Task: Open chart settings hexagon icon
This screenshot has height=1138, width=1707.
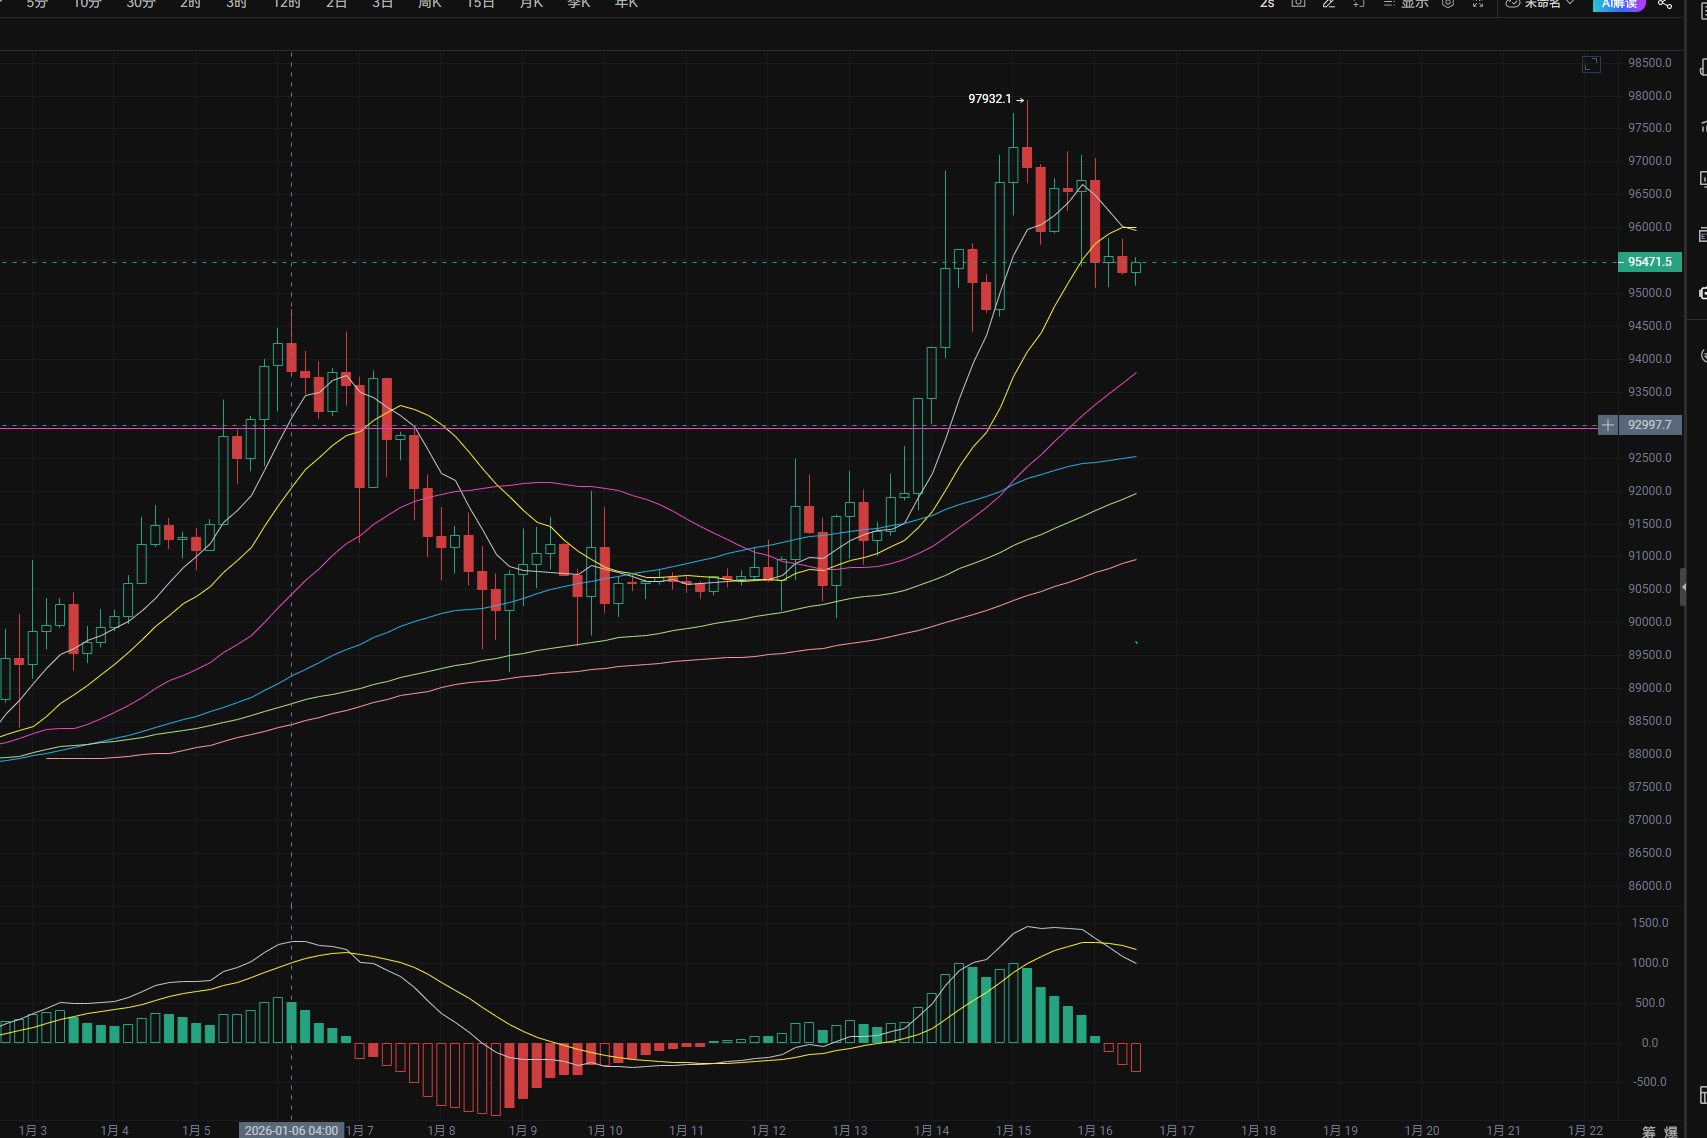Action: (x=1448, y=4)
